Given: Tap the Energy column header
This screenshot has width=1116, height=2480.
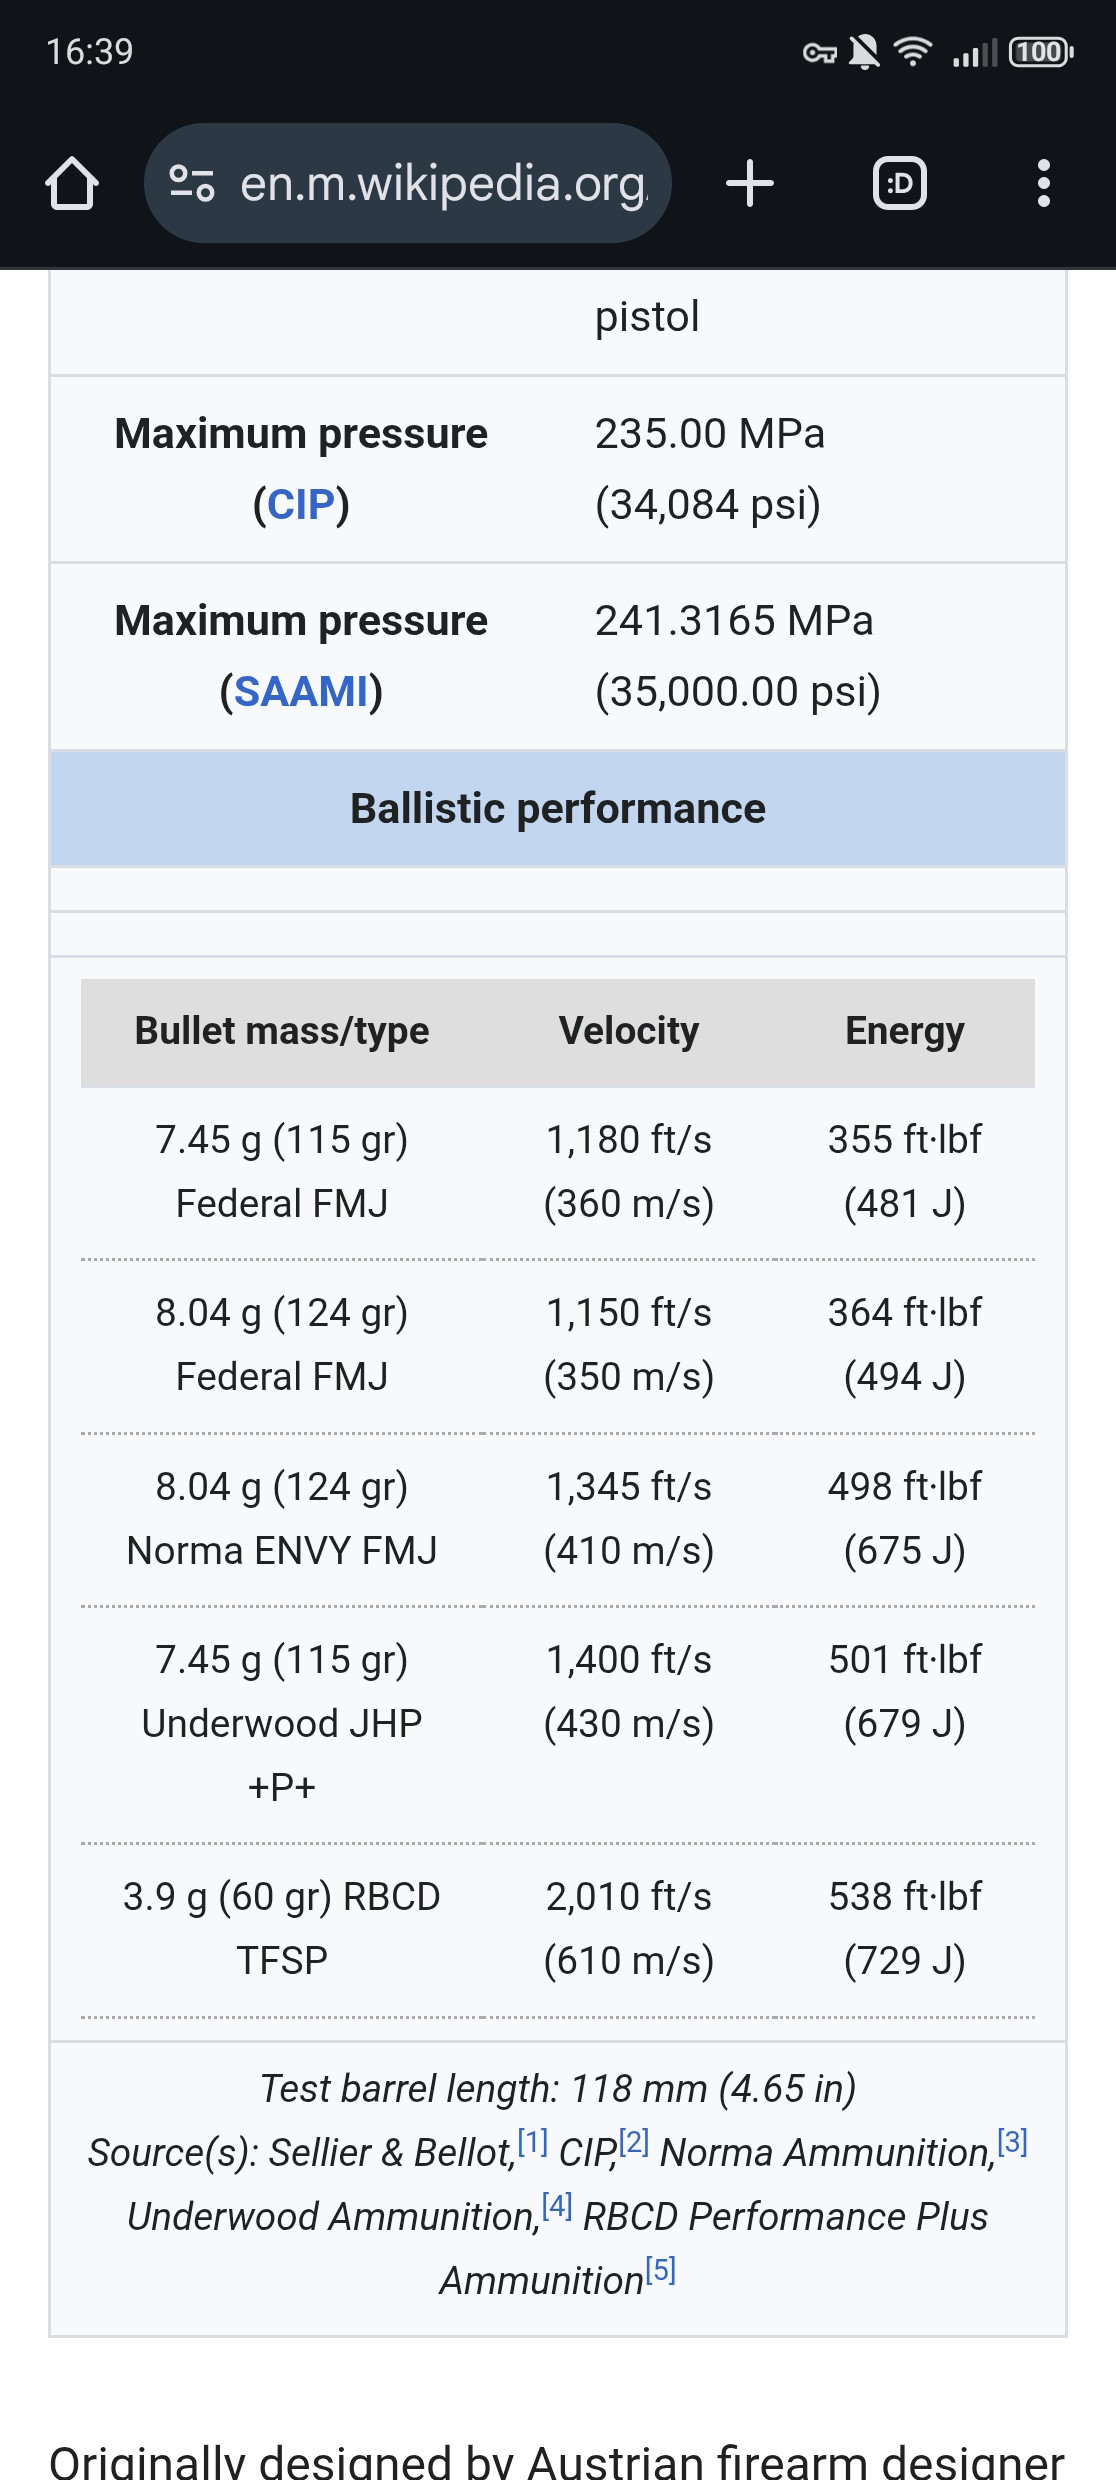Looking at the screenshot, I should click(x=905, y=1032).
